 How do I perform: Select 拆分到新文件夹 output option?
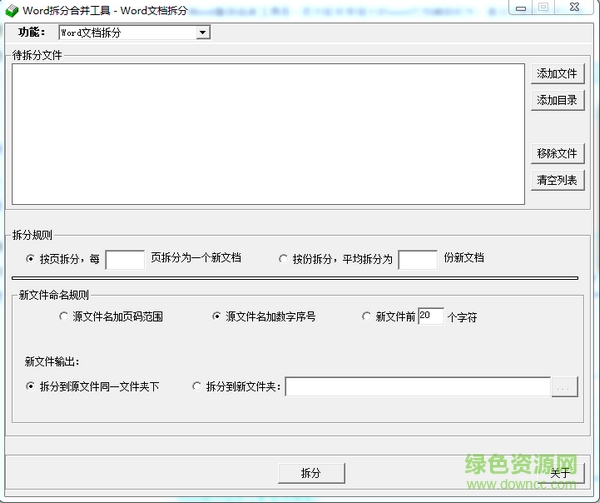pos(197,386)
